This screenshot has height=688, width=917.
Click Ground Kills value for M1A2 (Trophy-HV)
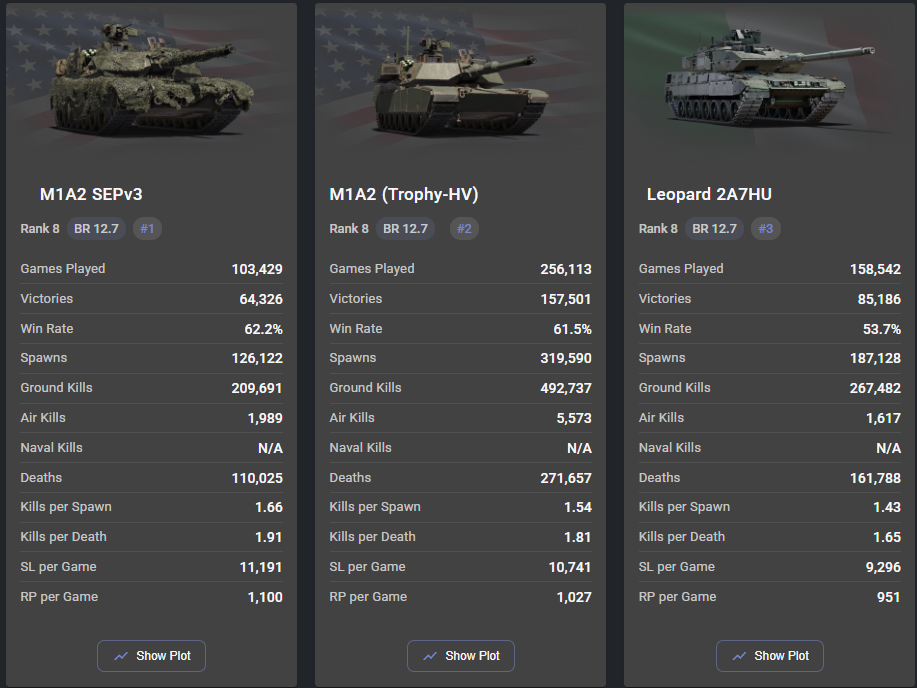point(566,388)
